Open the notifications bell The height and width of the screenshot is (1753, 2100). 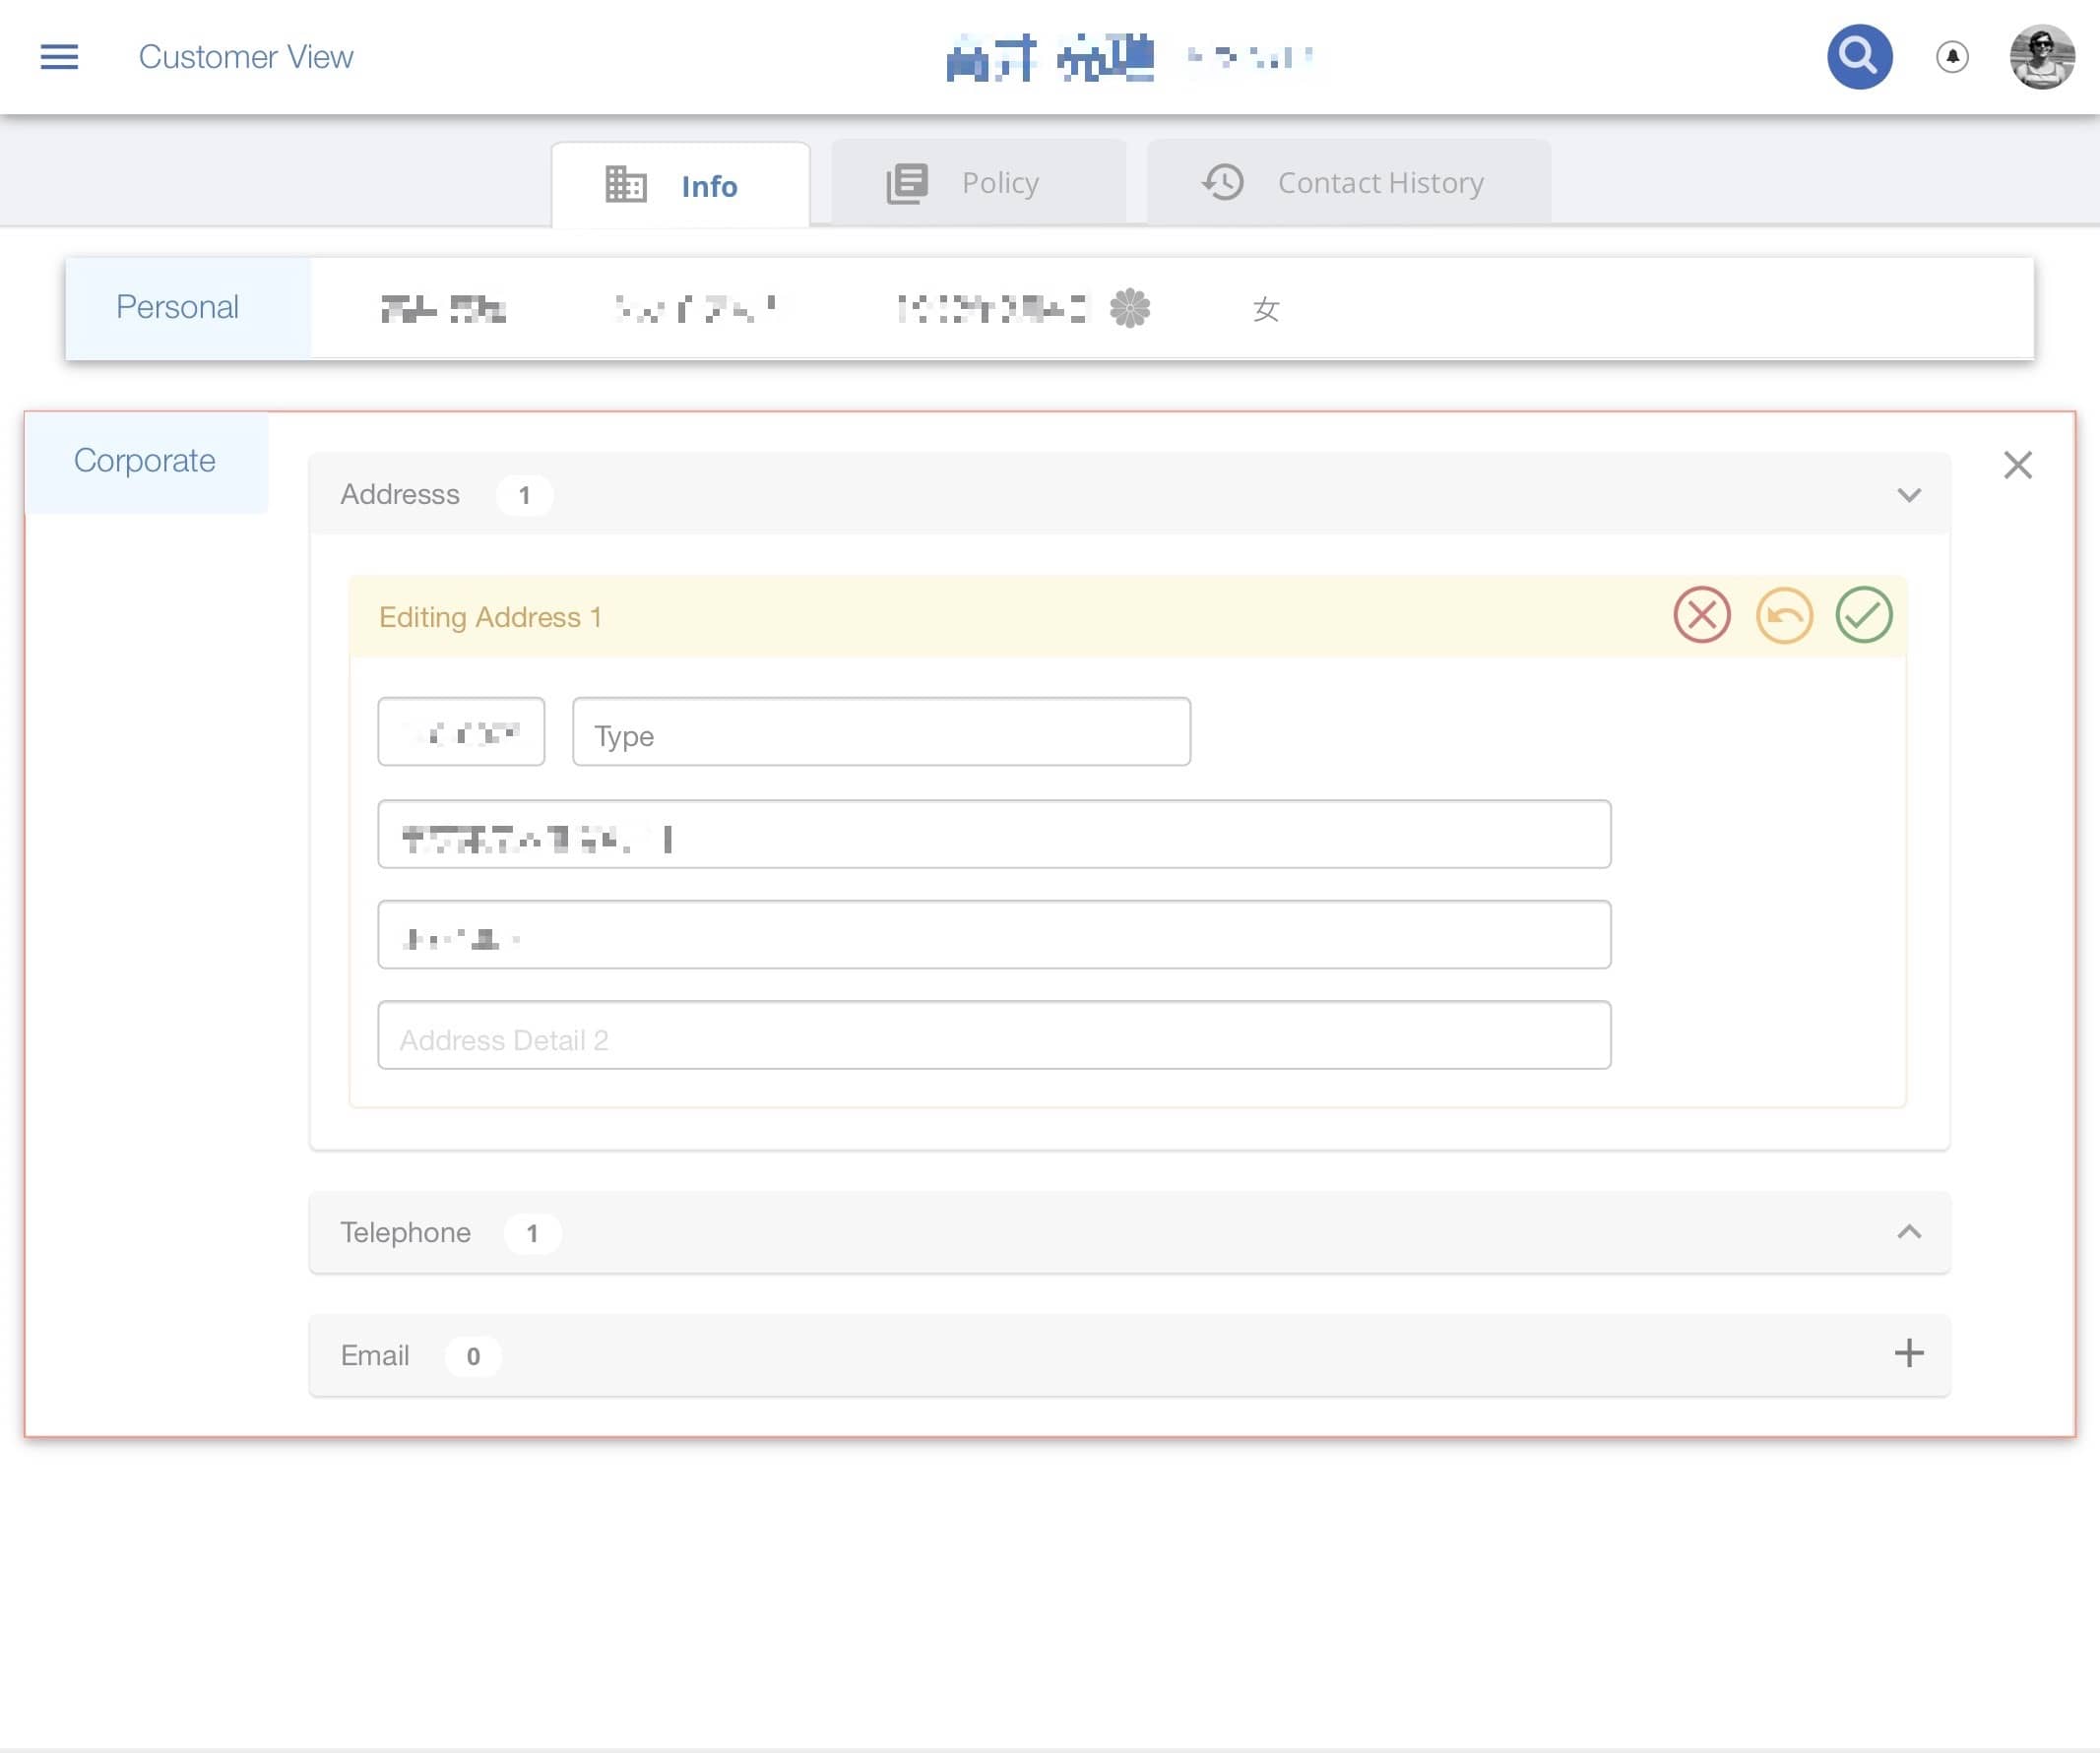(x=1951, y=57)
